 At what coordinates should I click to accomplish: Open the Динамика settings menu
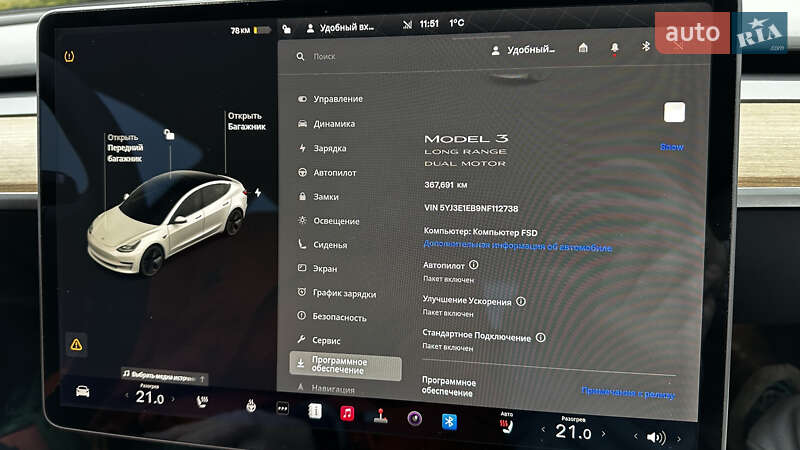[327, 123]
